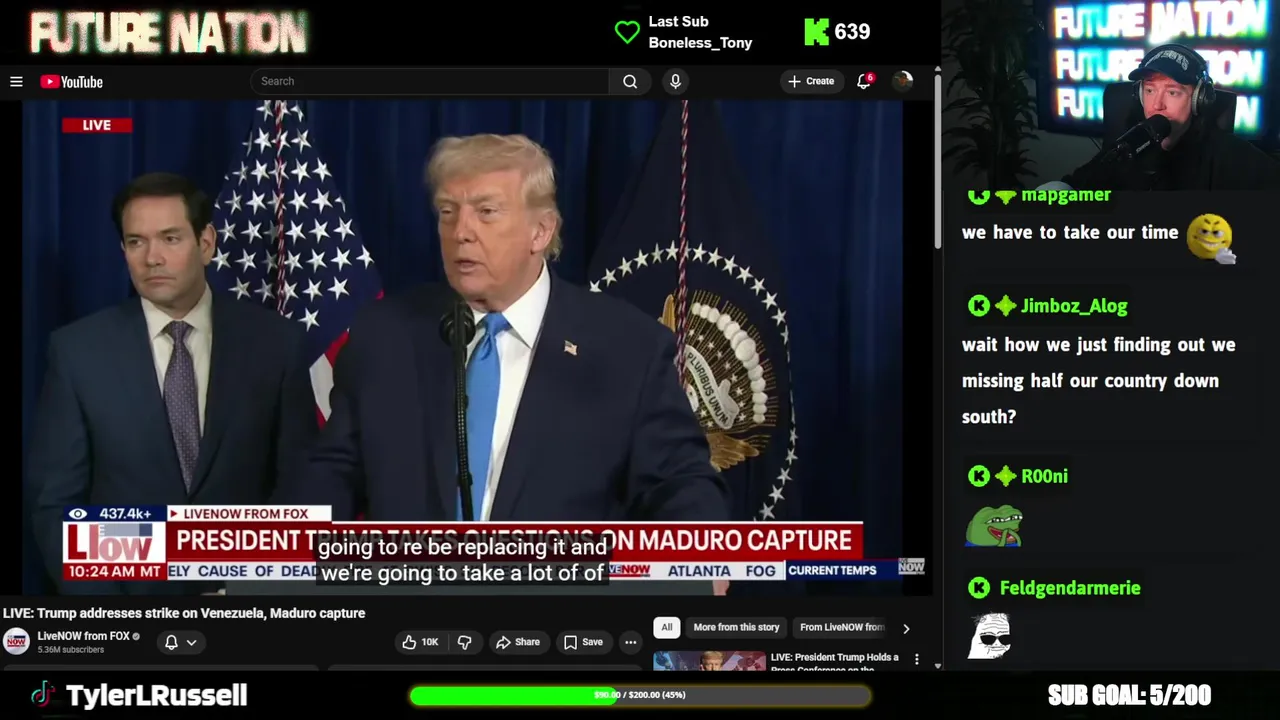Click the Kick badge beside Feldgendarmerie
The image size is (1280, 720).
(979, 588)
